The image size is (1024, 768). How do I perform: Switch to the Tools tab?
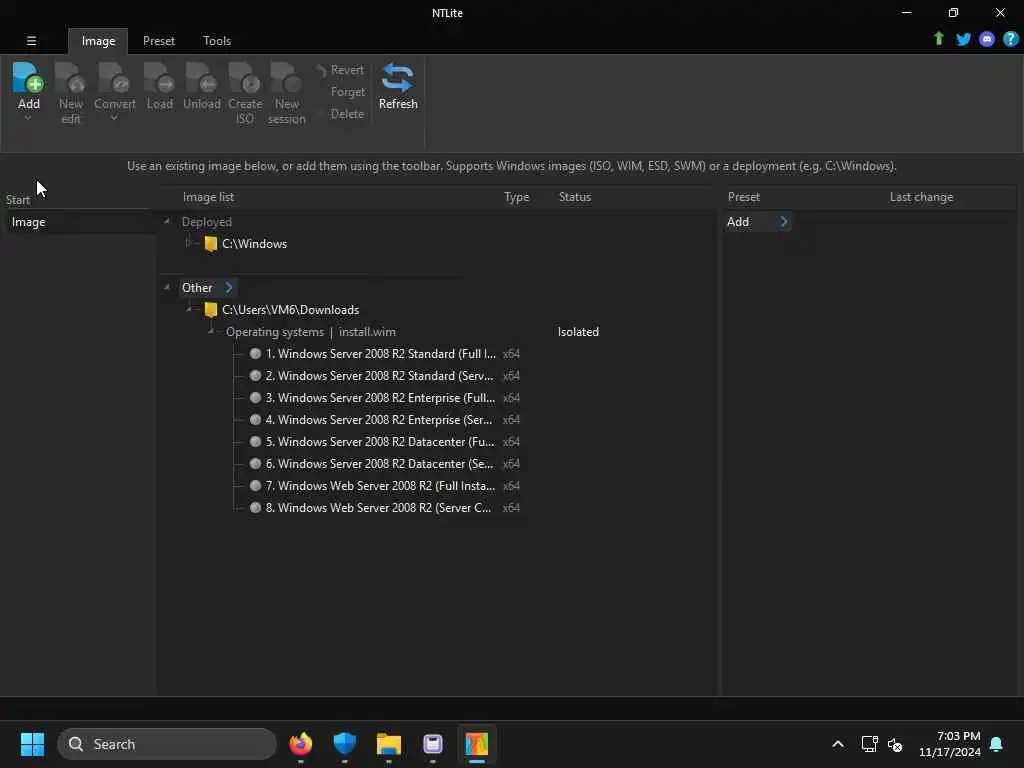pos(217,40)
